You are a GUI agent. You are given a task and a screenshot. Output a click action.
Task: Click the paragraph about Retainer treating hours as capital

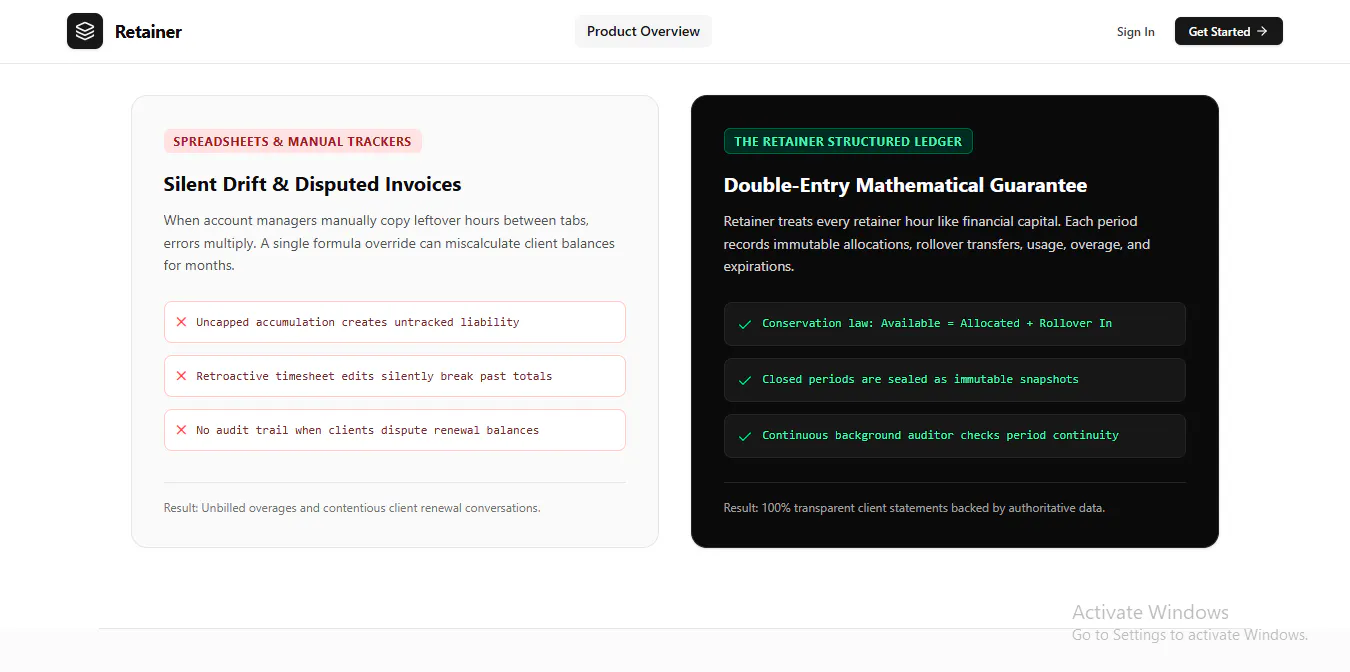click(x=938, y=243)
